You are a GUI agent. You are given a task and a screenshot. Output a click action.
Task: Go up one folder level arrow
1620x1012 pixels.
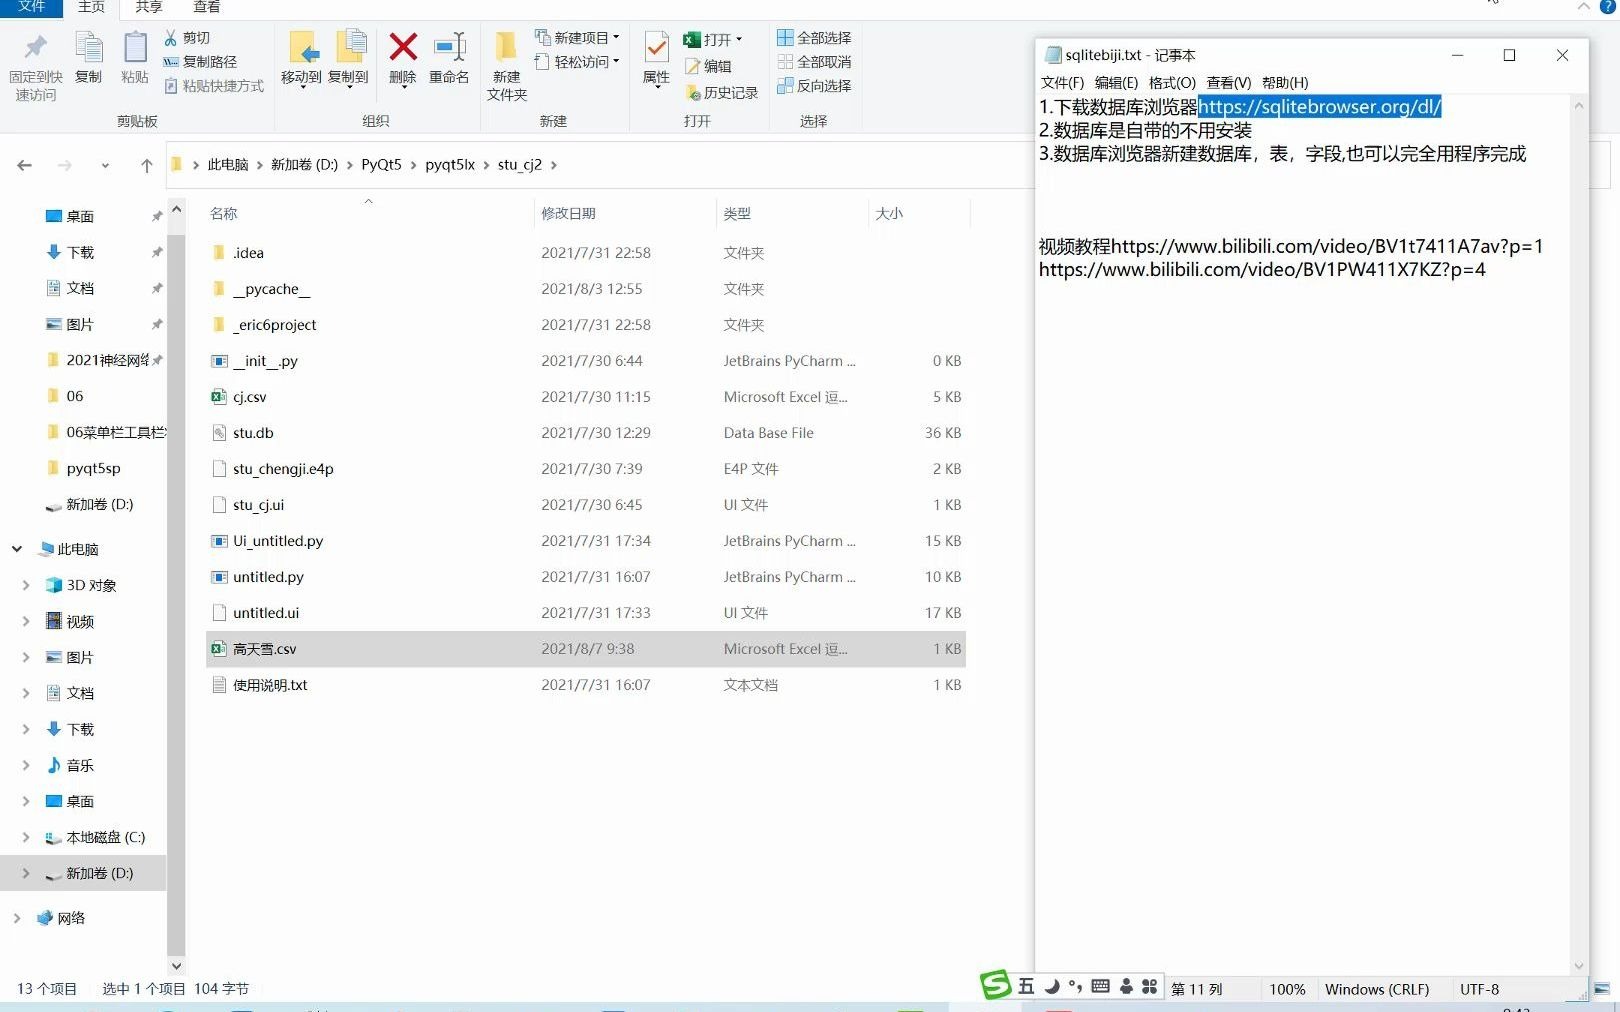point(146,165)
